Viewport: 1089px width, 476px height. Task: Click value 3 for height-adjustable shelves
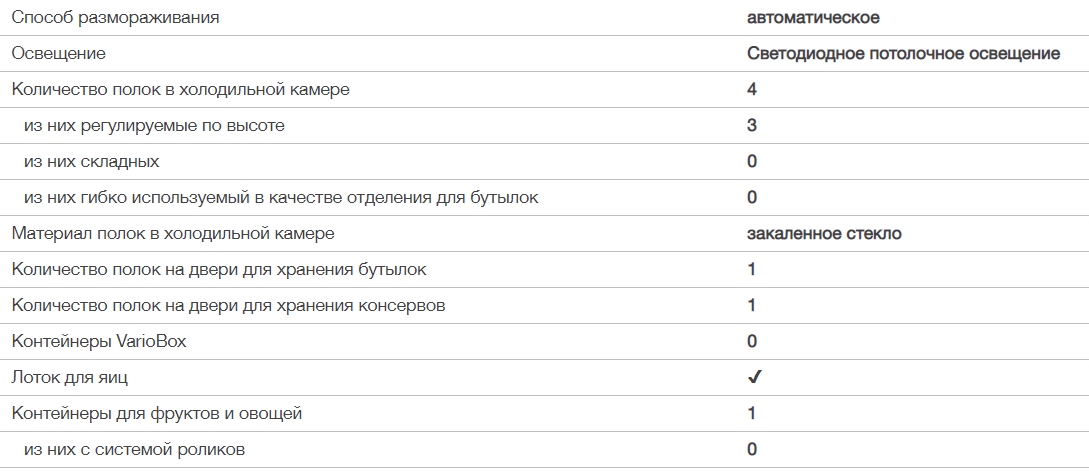pyautogui.click(x=752, y=125)
